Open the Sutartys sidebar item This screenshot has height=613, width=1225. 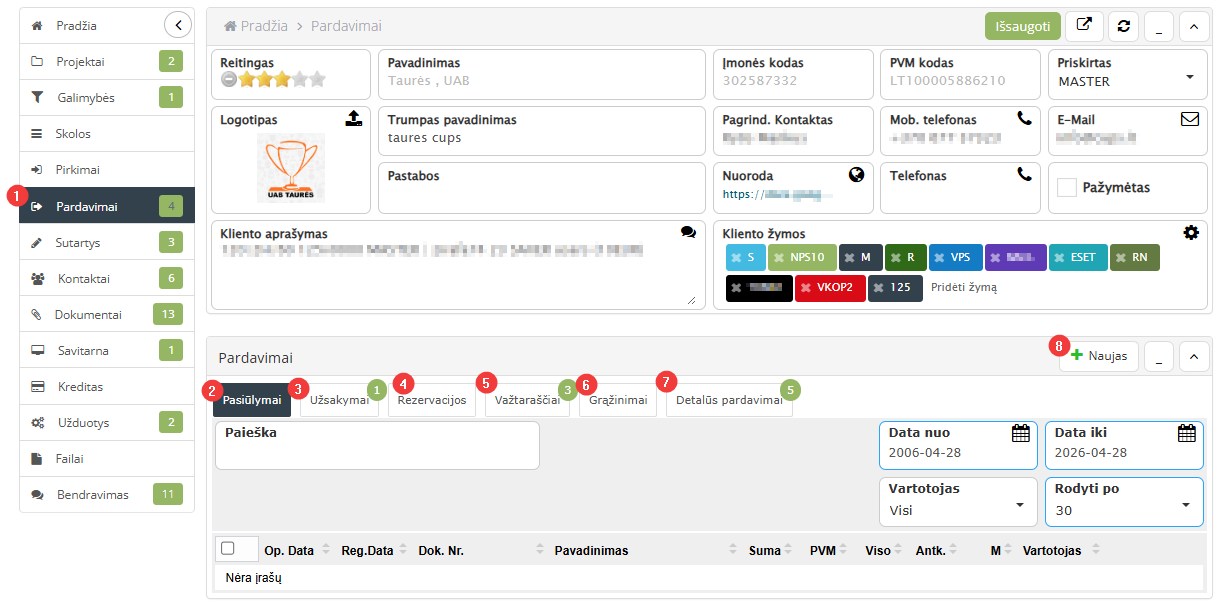click(x=78, y=242)
